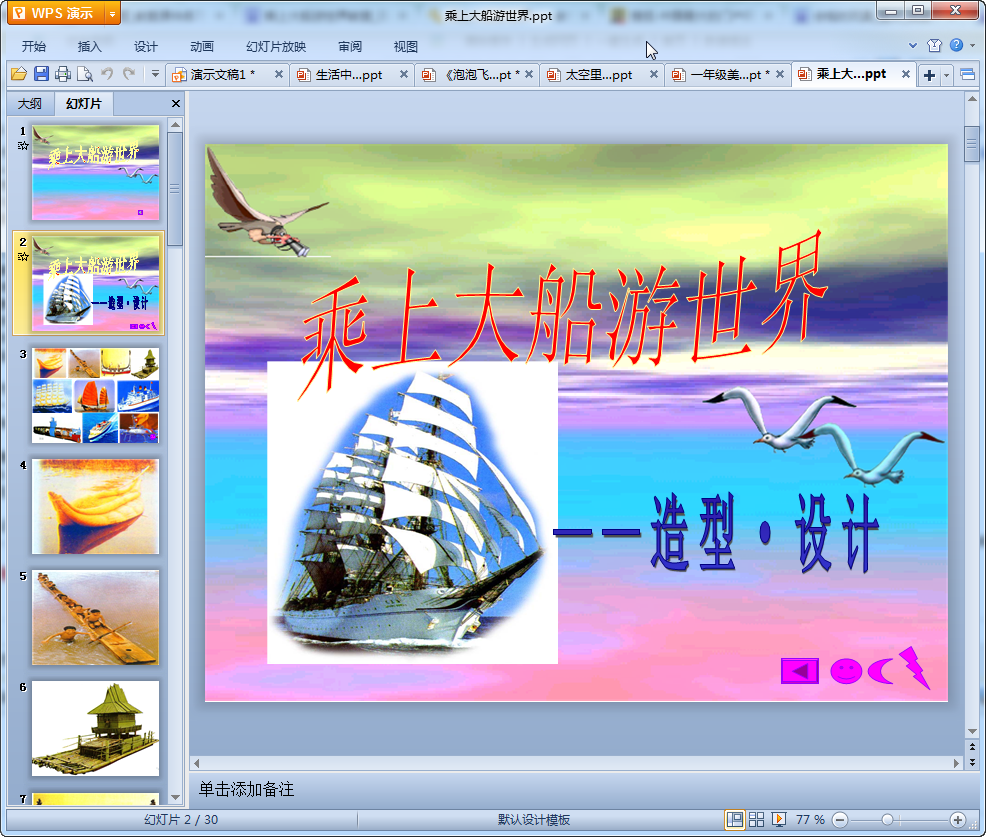The height and width of the screenshot is (837, 986).
Task: Click the Print icon
Action: [62, 74]
